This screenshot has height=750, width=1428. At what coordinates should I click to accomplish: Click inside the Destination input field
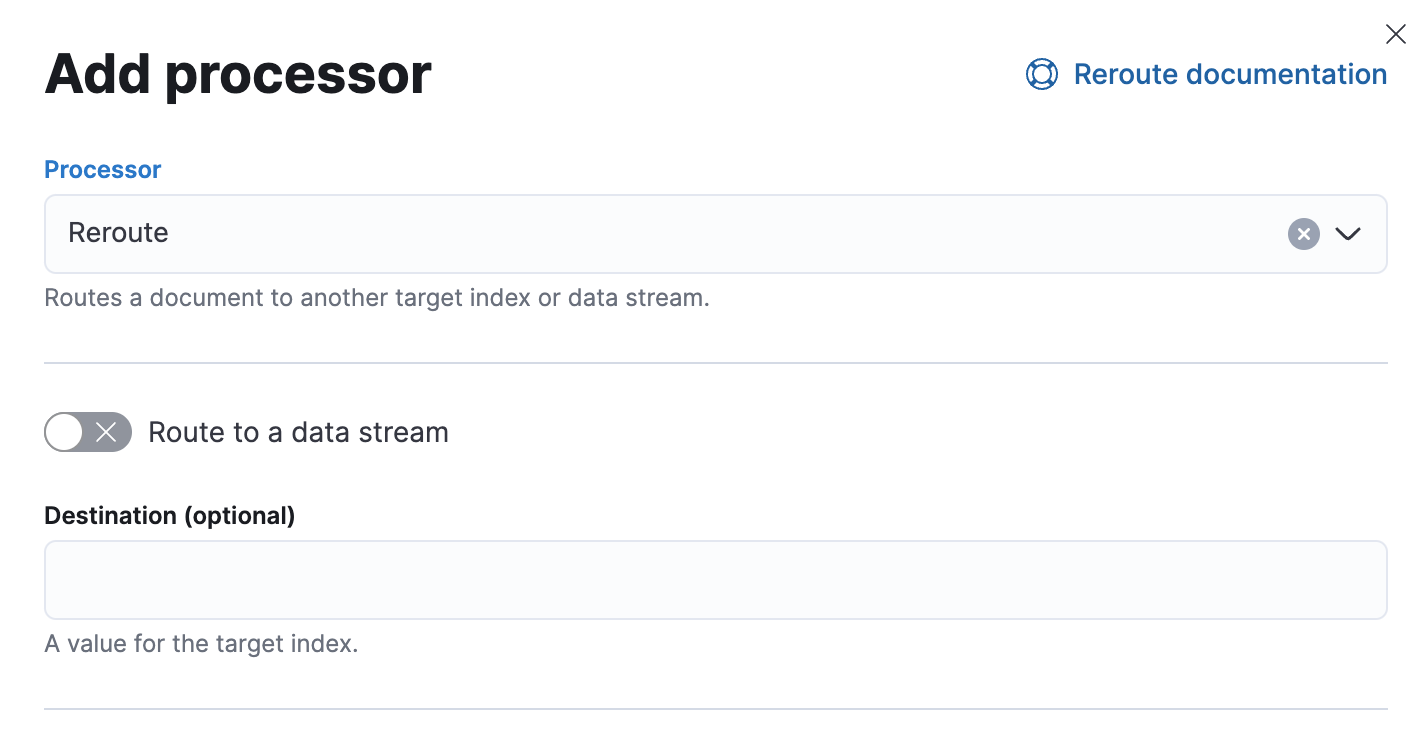715,580
